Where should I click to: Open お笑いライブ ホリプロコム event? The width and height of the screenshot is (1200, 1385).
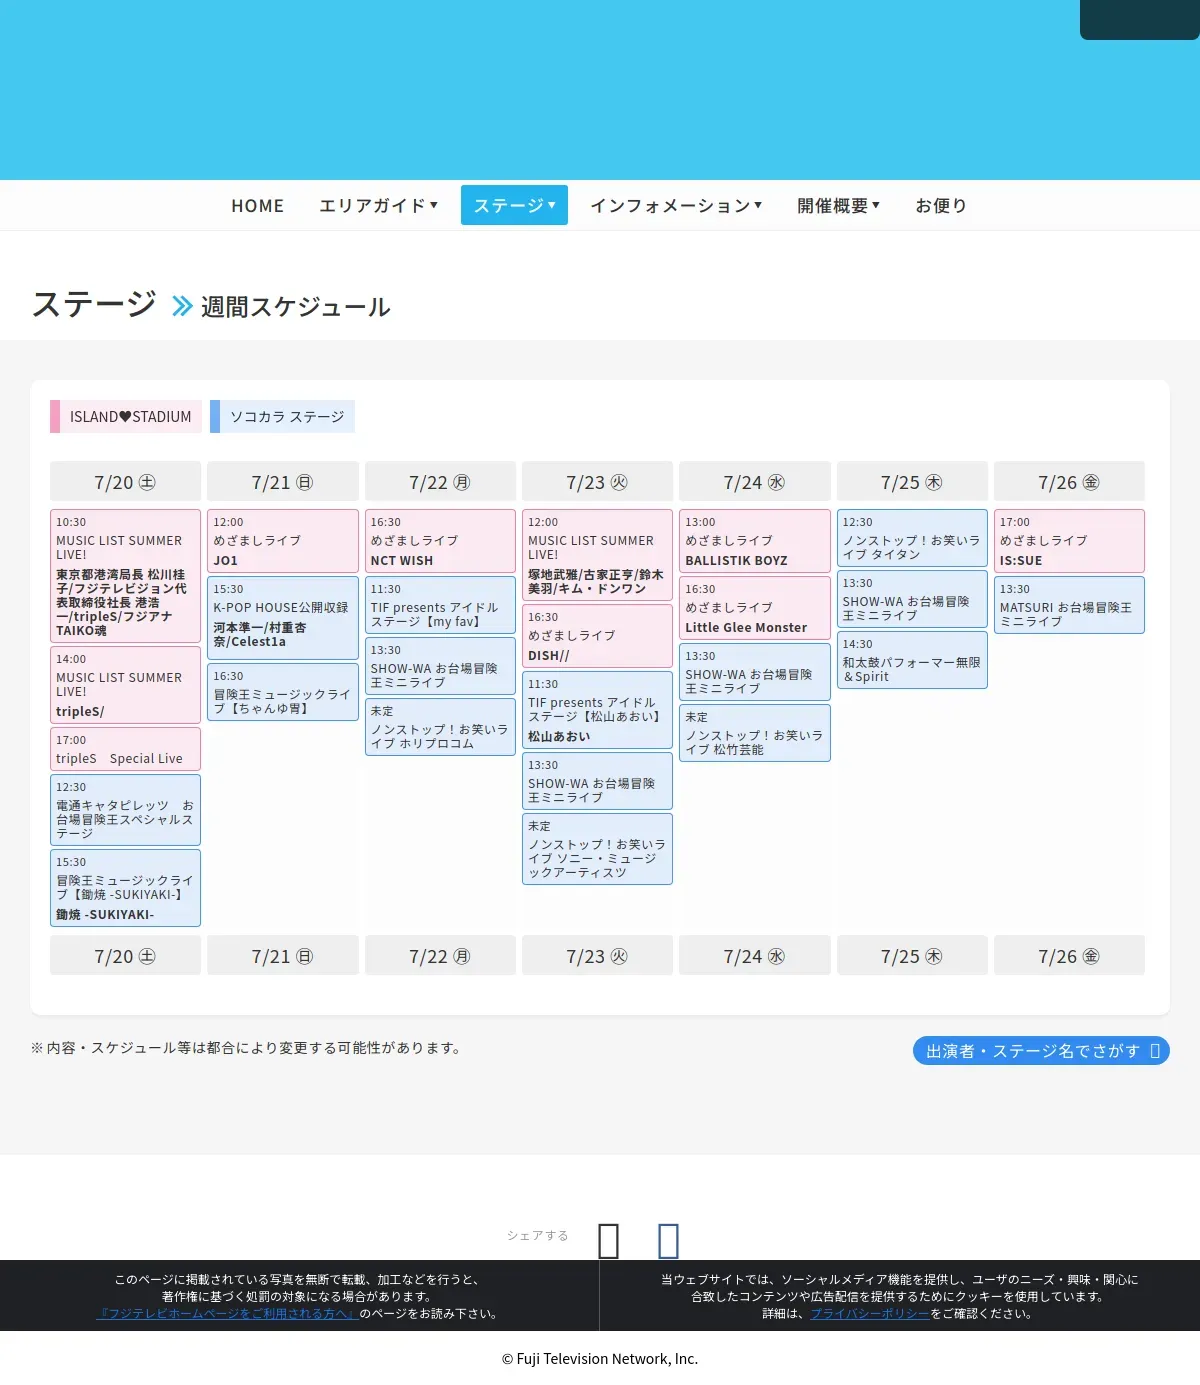(440, 727)
